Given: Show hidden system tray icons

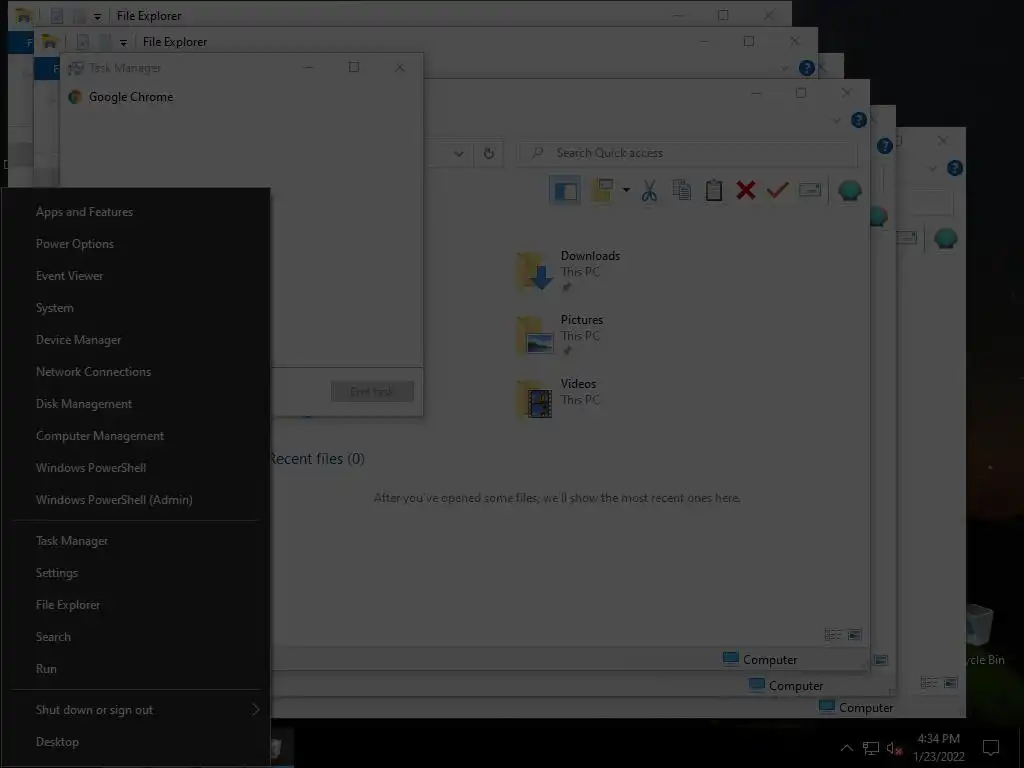Looking at the screenshot, I should tap(846, 748).
